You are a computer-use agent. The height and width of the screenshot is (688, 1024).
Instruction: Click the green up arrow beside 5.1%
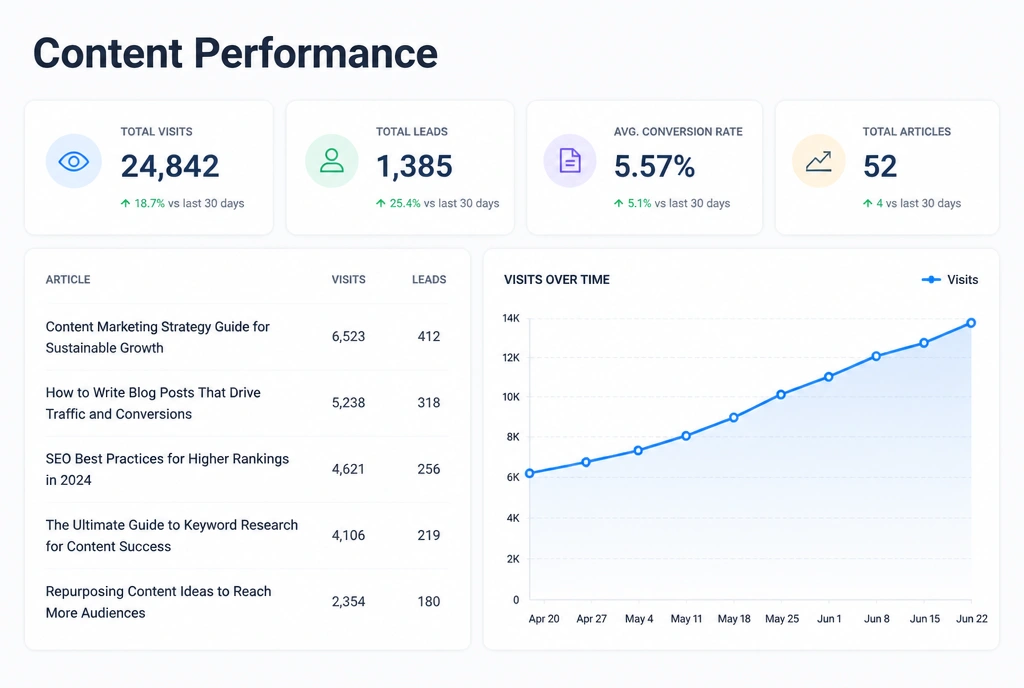pyautogui.click(x=618, y=204)
